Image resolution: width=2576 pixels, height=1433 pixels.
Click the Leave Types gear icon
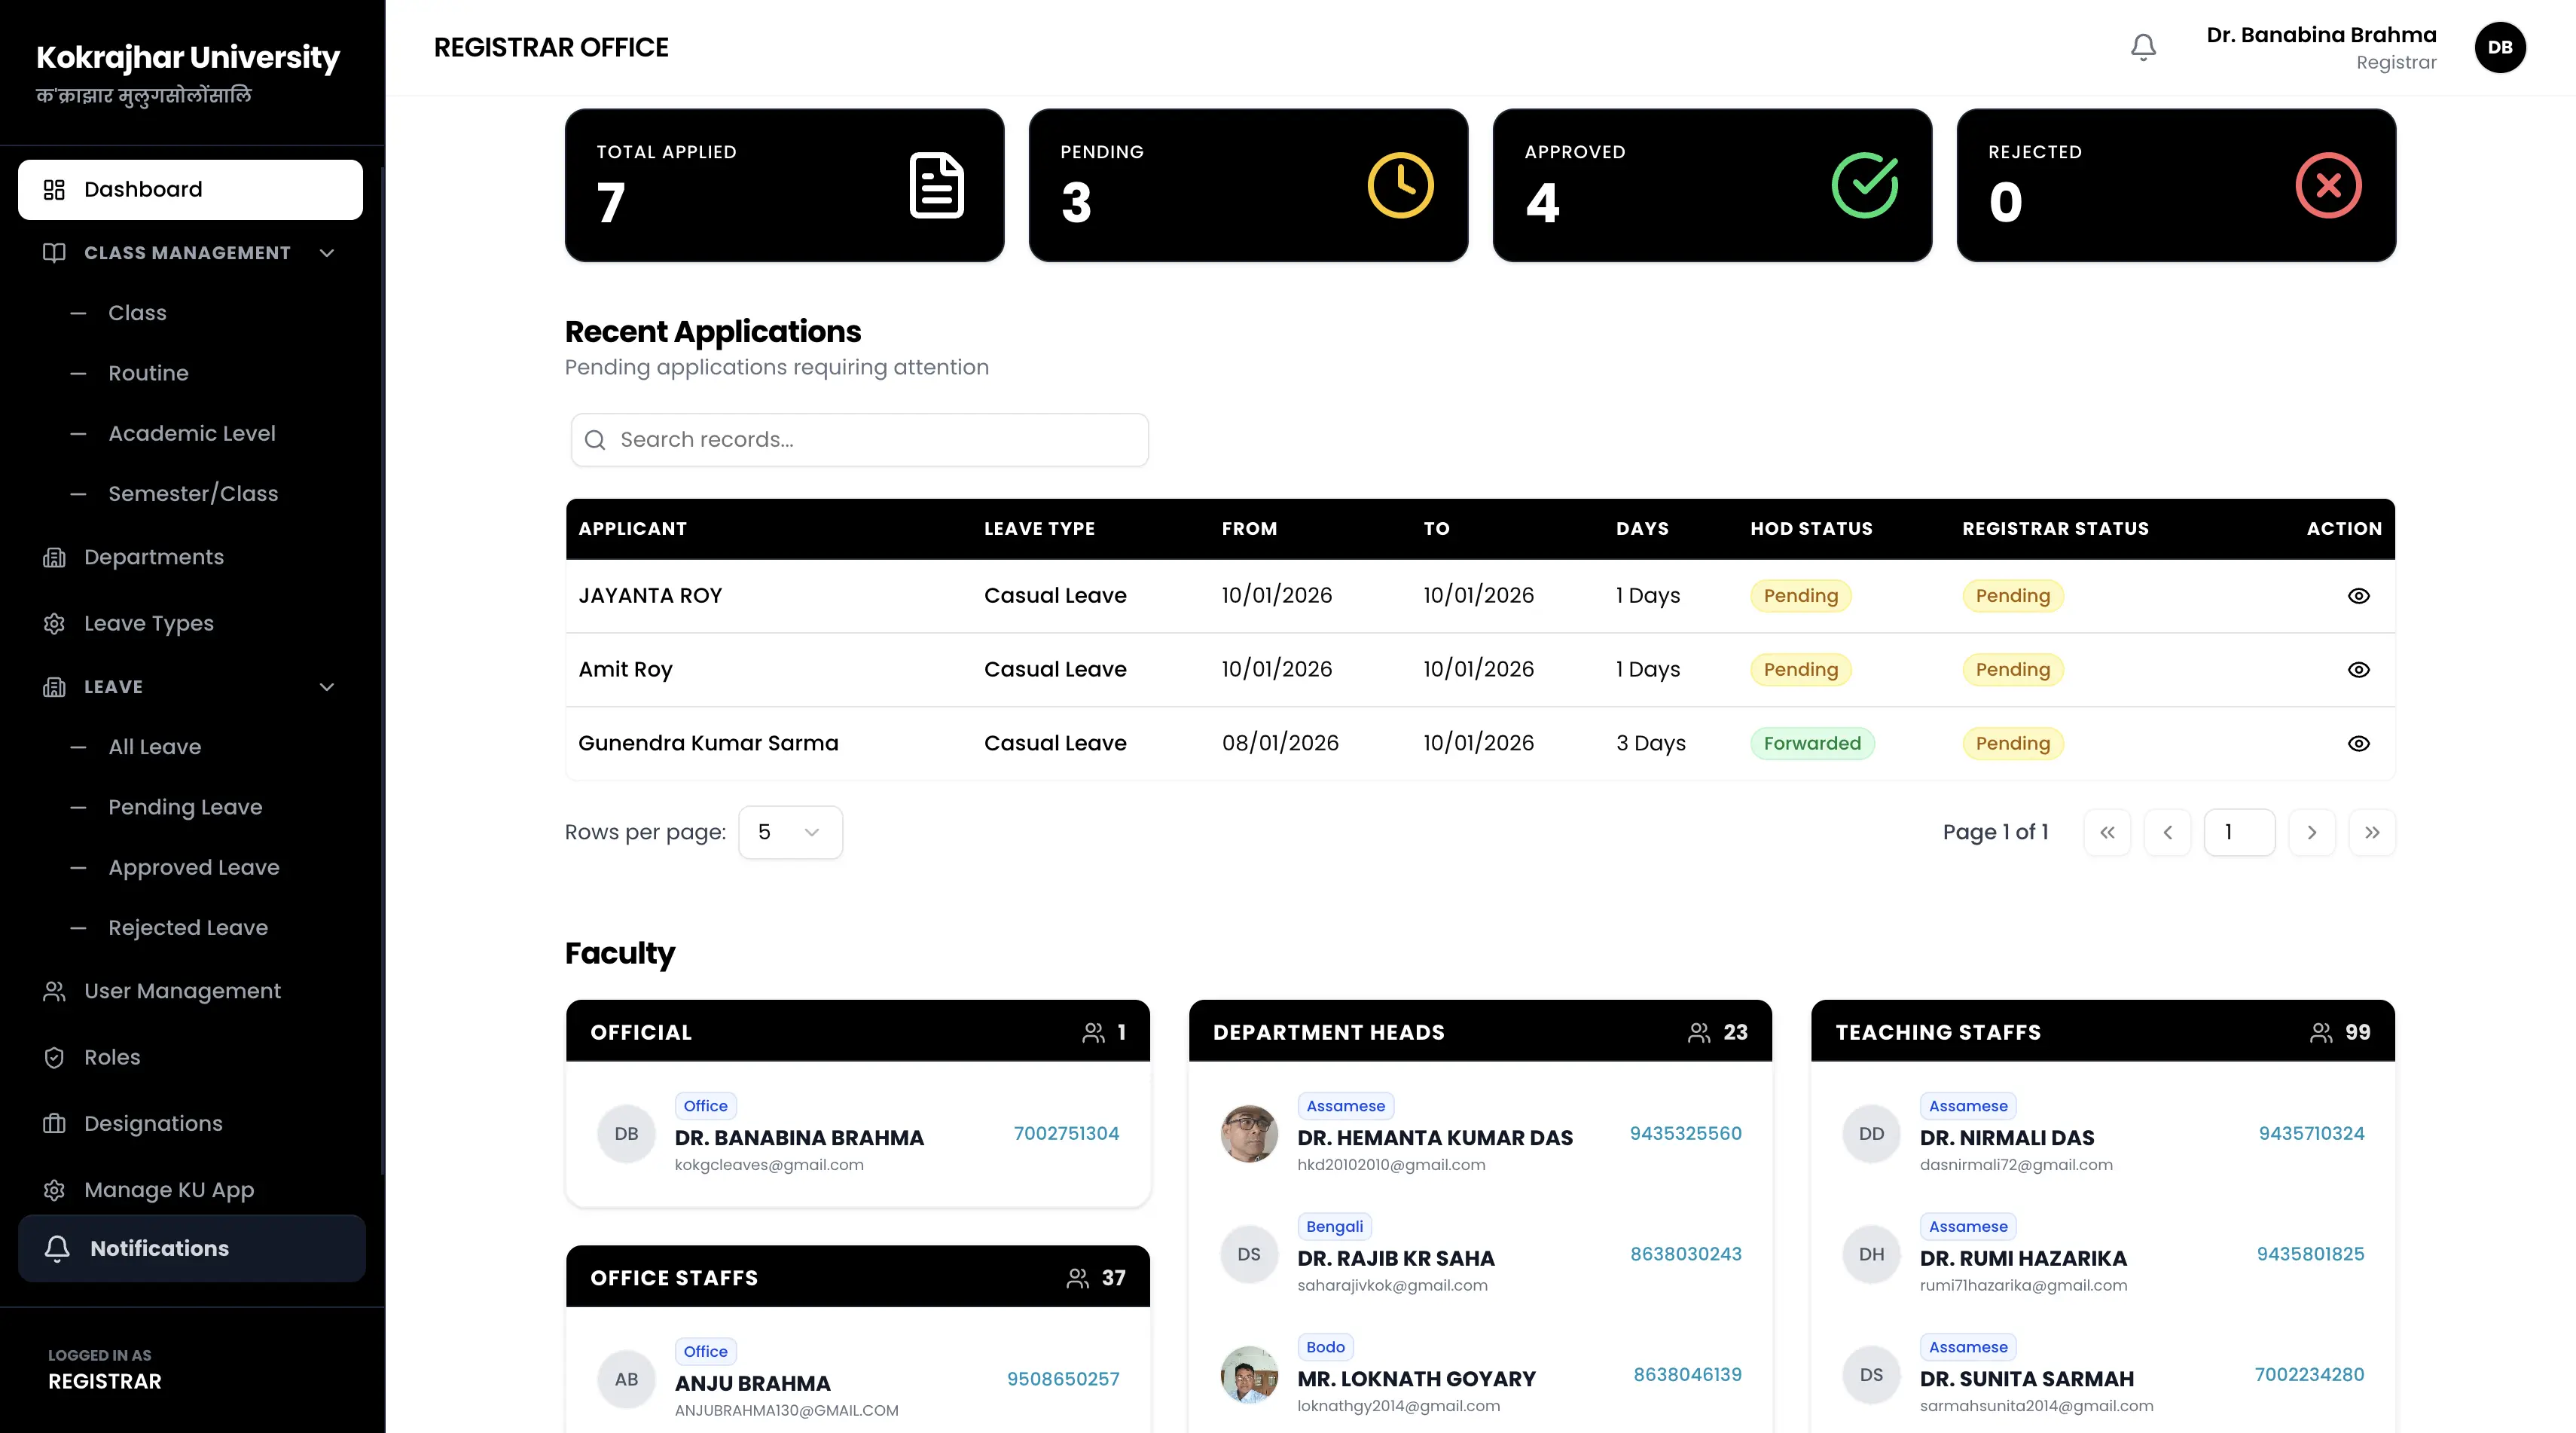tap(54, 623)
